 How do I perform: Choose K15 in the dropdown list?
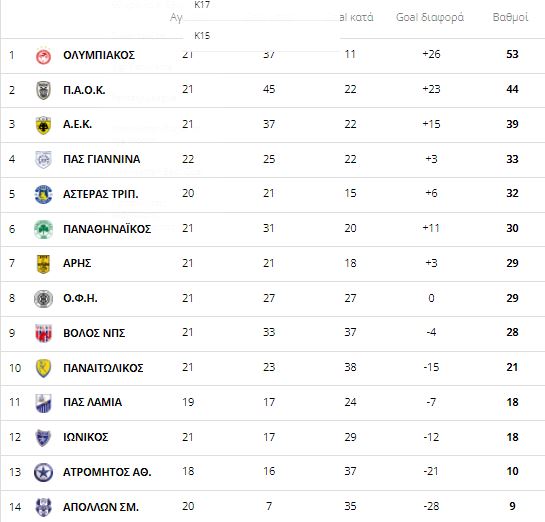click(x=202, y=36)
